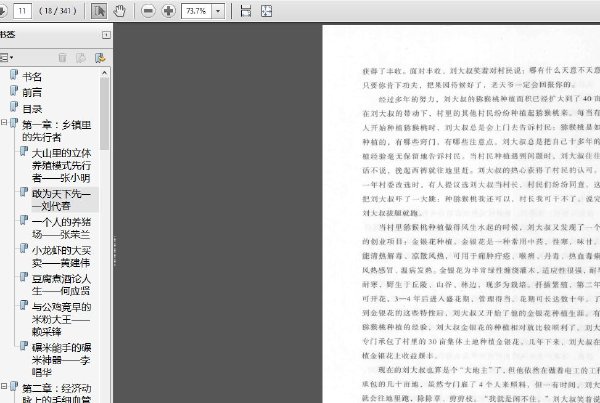Viewport: 600px width, 403px height.
Task: Click the bookmarks panel scroll-up arrow
Action: click(x=104, y=73)
